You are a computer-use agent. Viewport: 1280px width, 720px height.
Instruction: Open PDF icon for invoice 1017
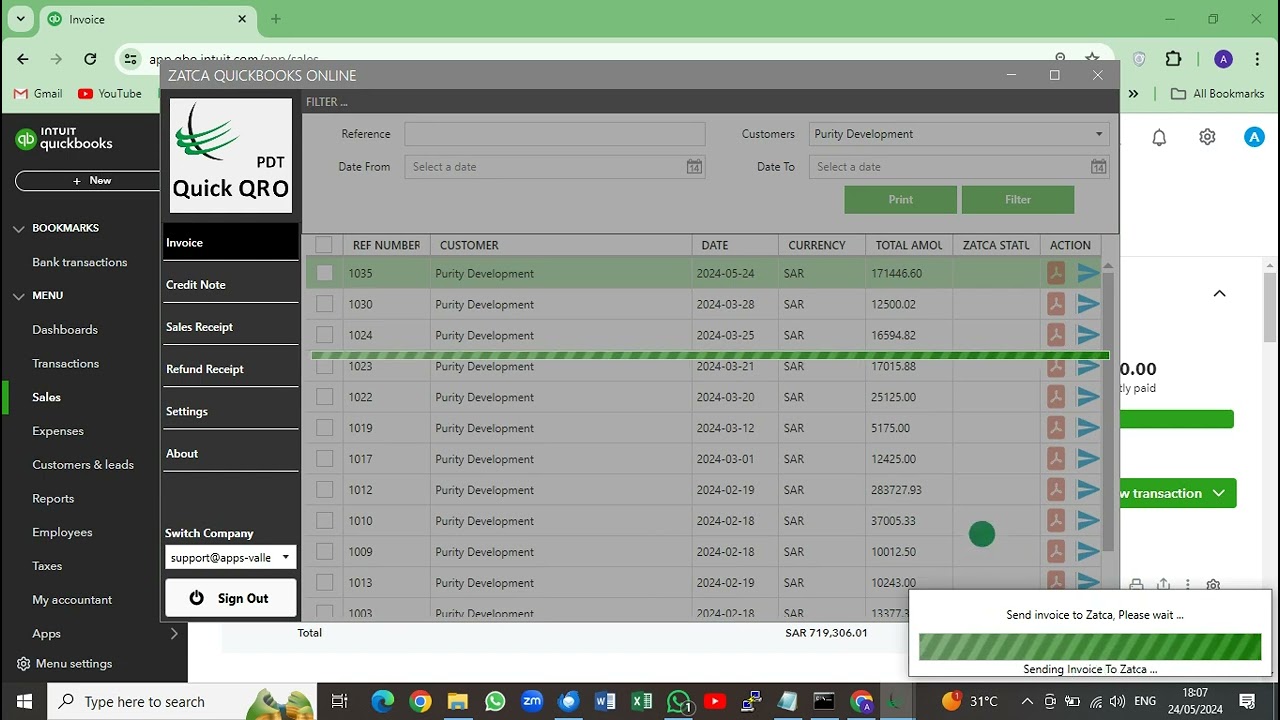pos(1056,459)
